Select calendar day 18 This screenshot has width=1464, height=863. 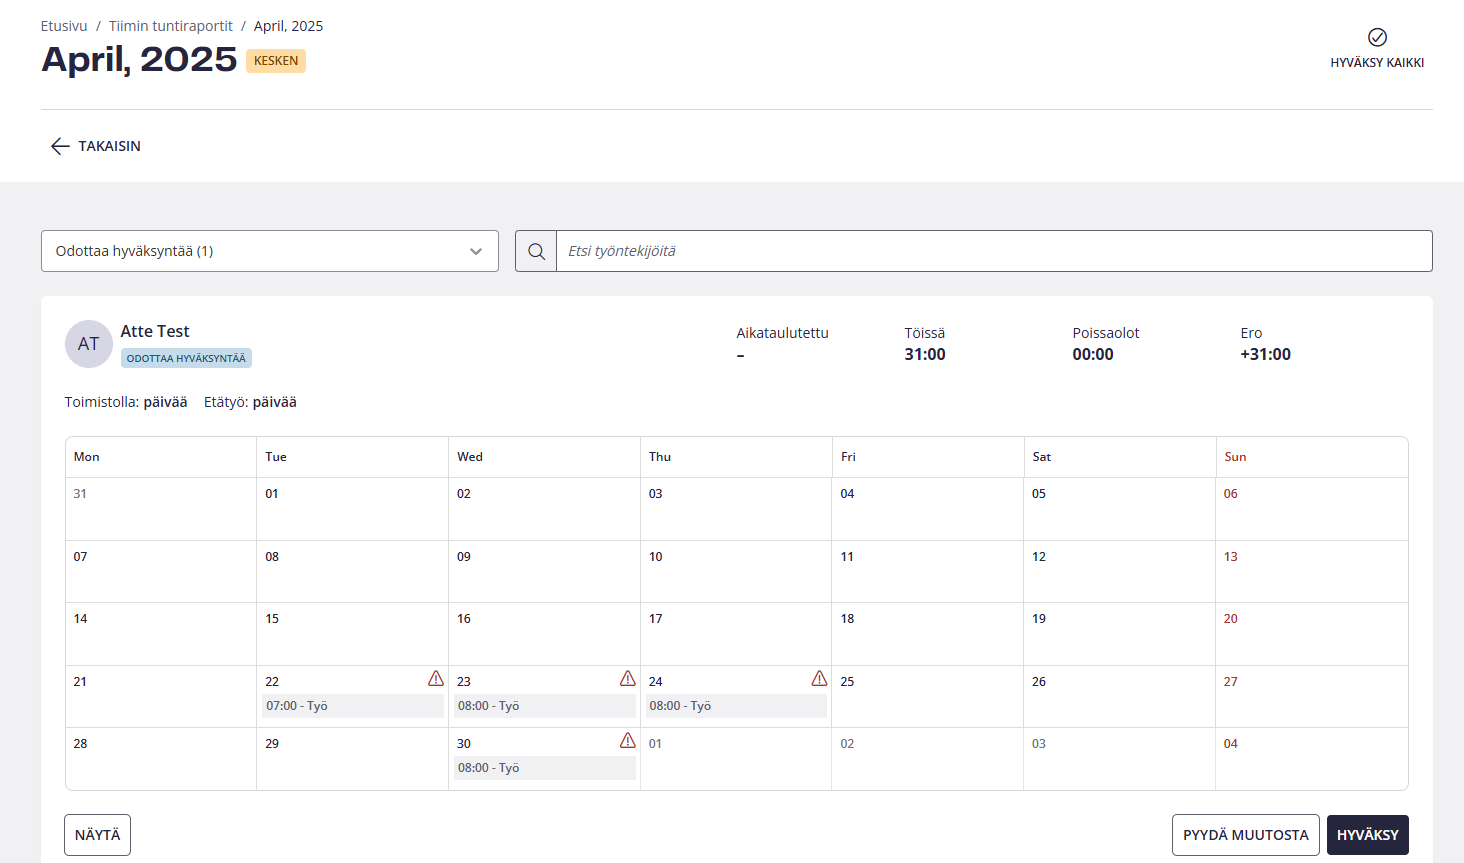(x=928, y=634)
